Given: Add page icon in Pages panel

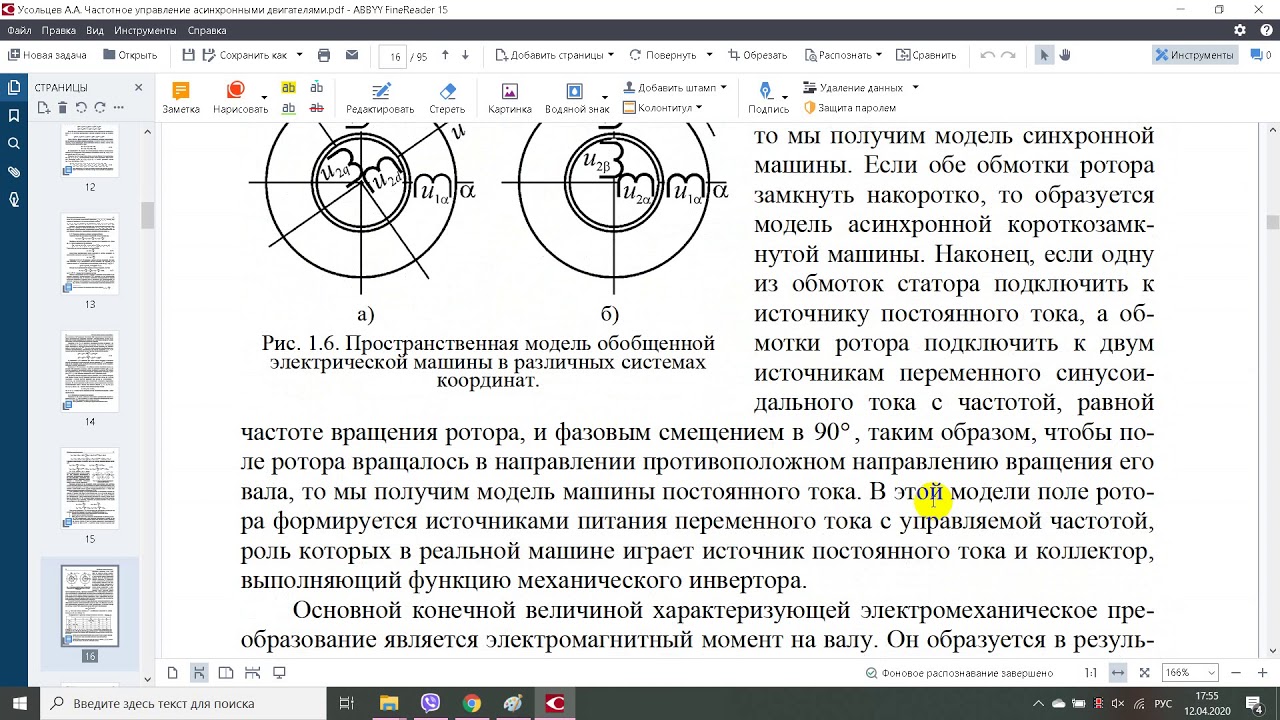Looking at the screenshot, I should (43, 107).
